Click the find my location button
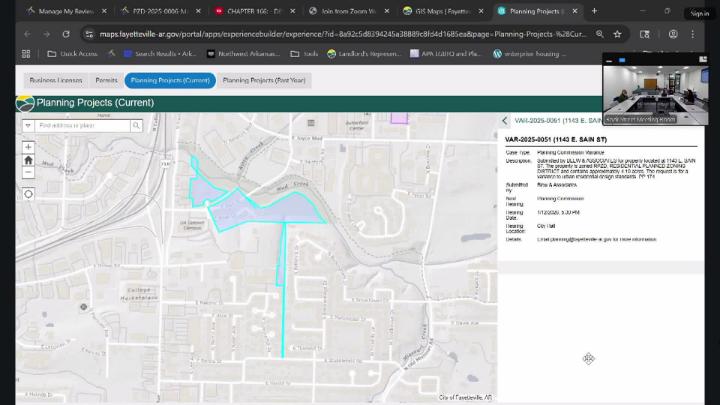 (x=28, y=193)
